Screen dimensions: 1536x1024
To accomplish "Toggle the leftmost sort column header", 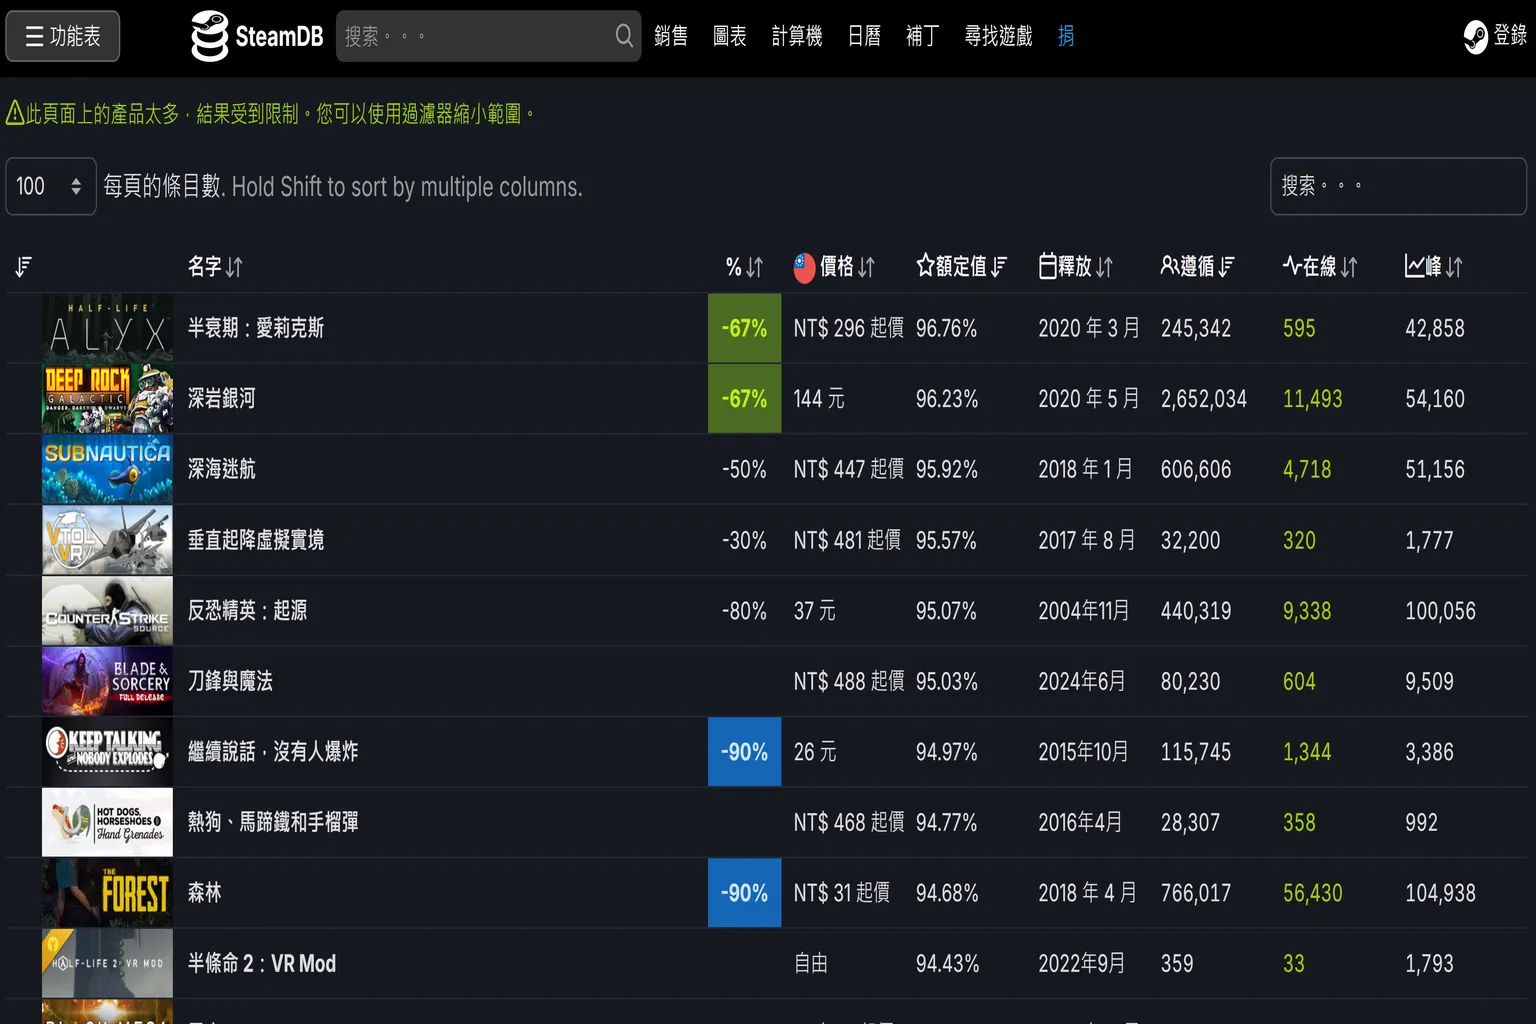I will tap(24, 267).
